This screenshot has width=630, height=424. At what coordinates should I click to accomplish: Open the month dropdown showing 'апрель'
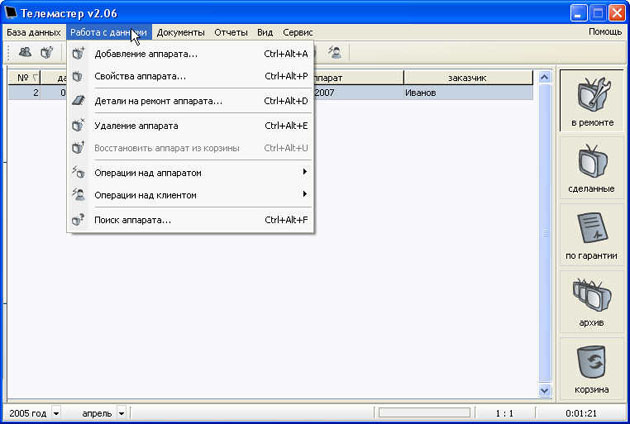coord(122,412)
